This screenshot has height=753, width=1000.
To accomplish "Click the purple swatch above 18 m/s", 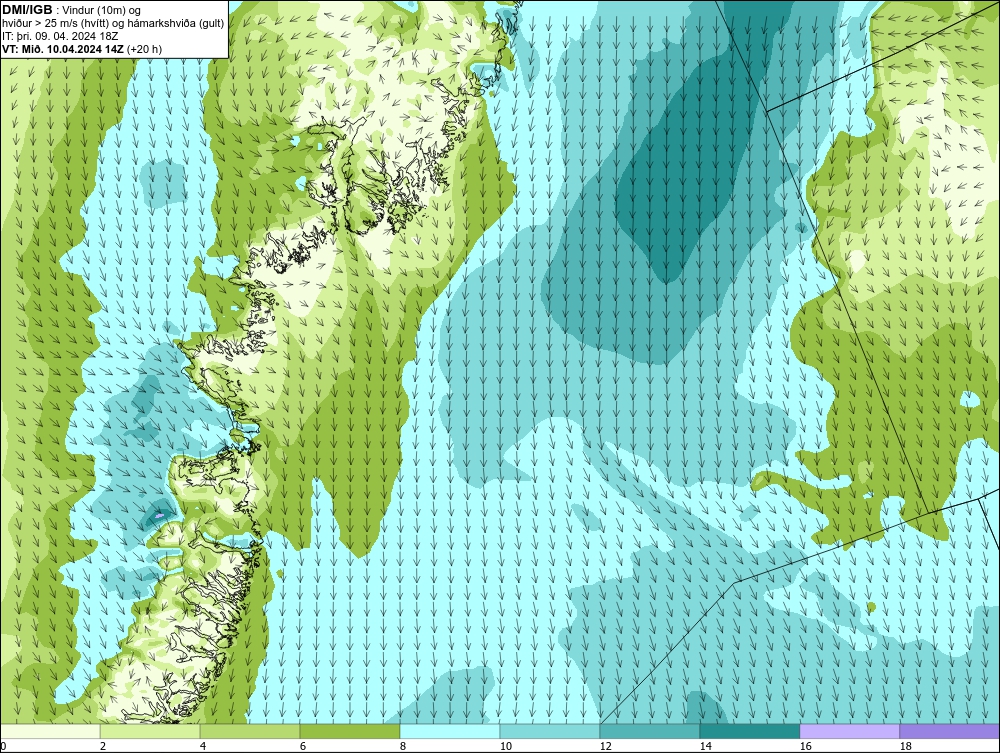I will 950,731.
